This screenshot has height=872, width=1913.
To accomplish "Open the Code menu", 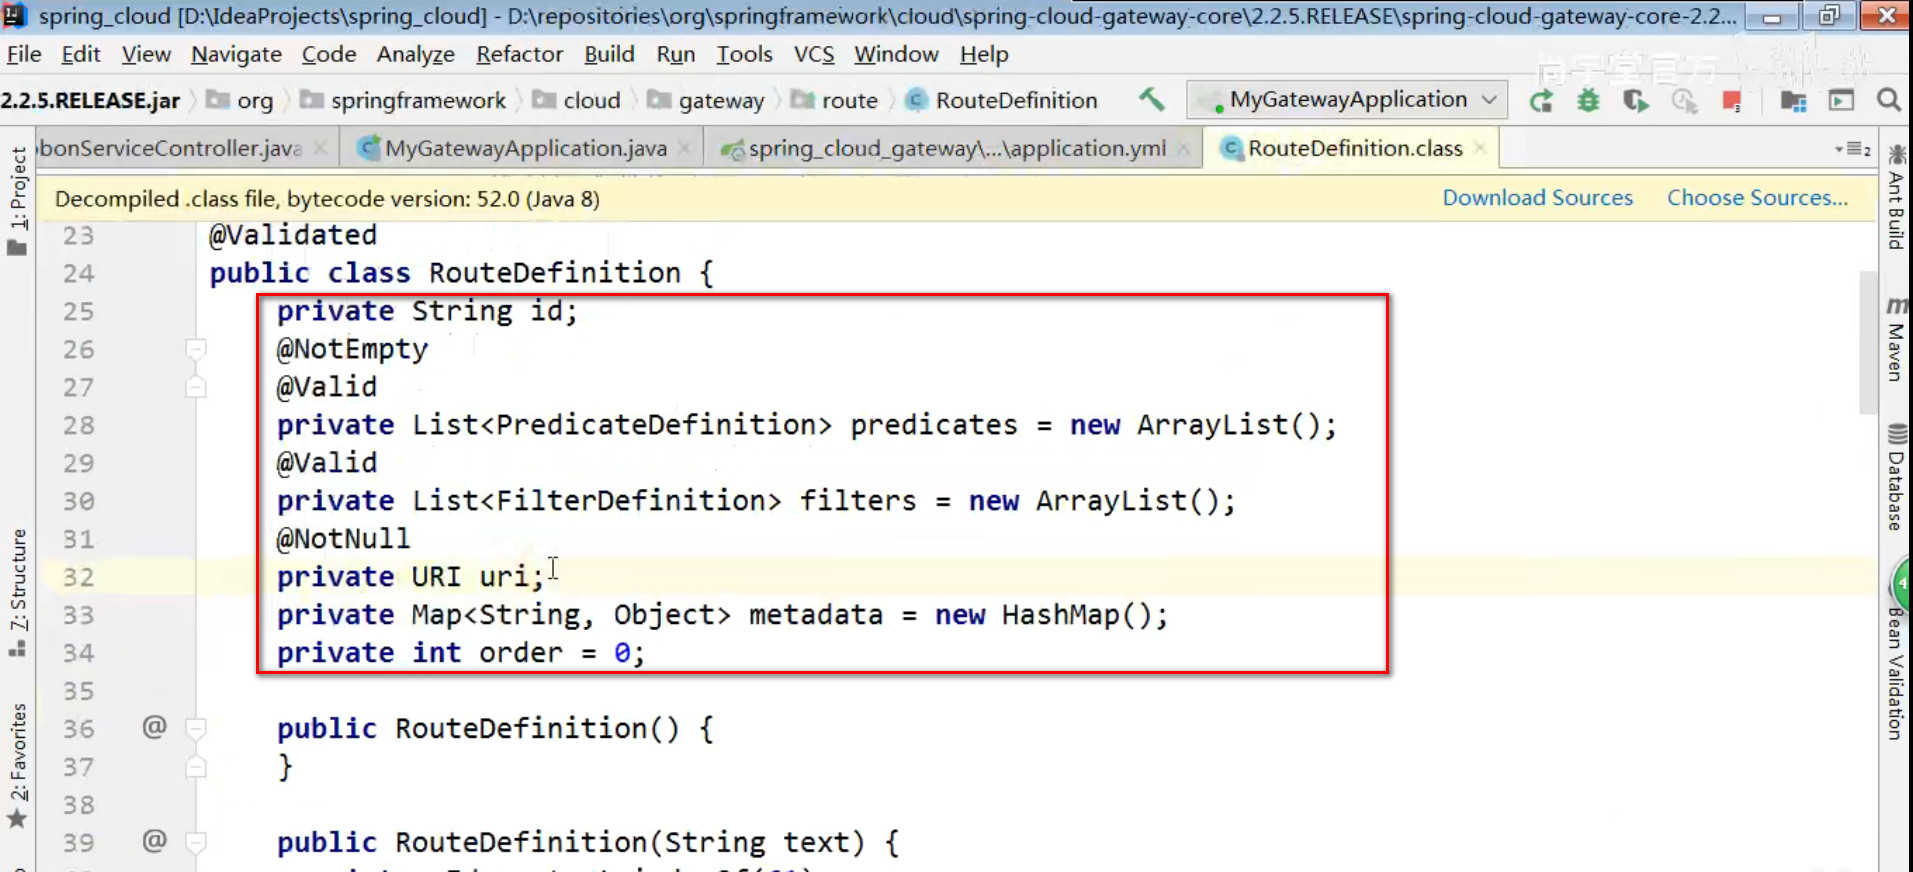I will tap(329, 54).
